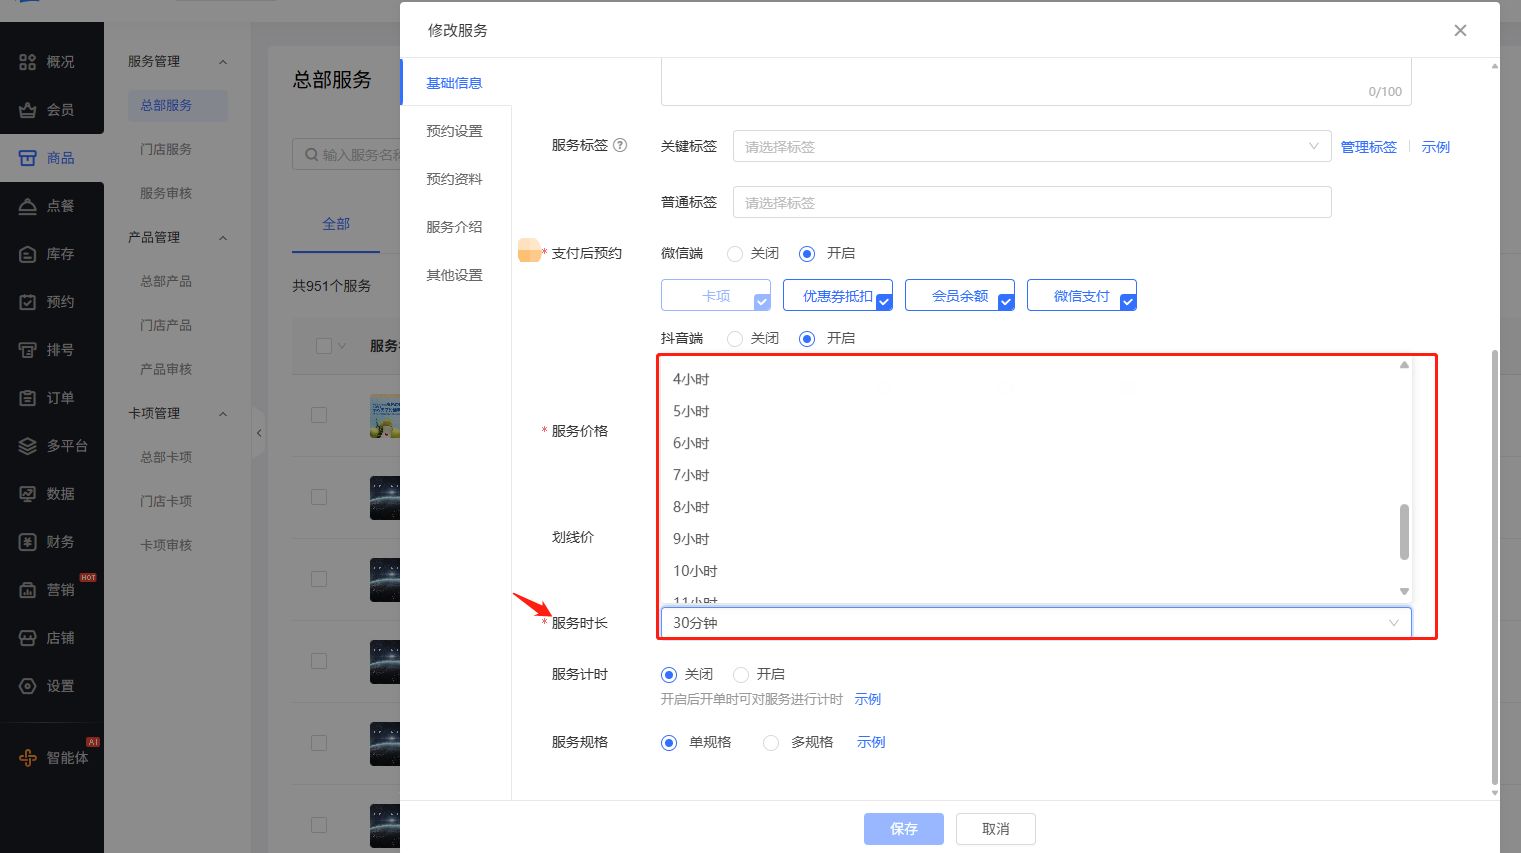Select 8小时 from the duration list
Viewport: 1521px width, 853px height.
point(691,507)
